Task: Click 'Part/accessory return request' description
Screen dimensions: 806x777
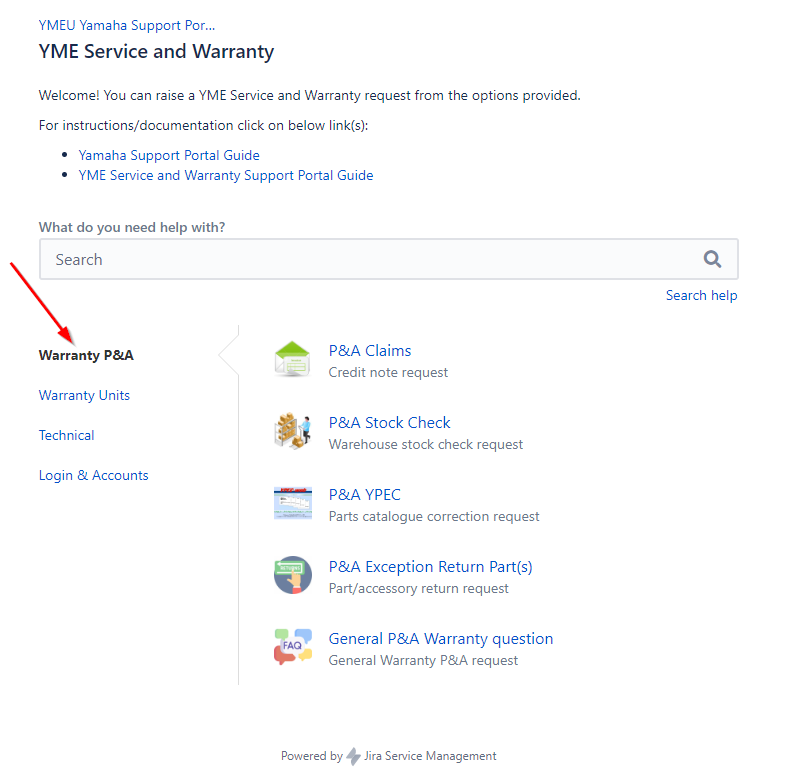Action: pos(419,588)
